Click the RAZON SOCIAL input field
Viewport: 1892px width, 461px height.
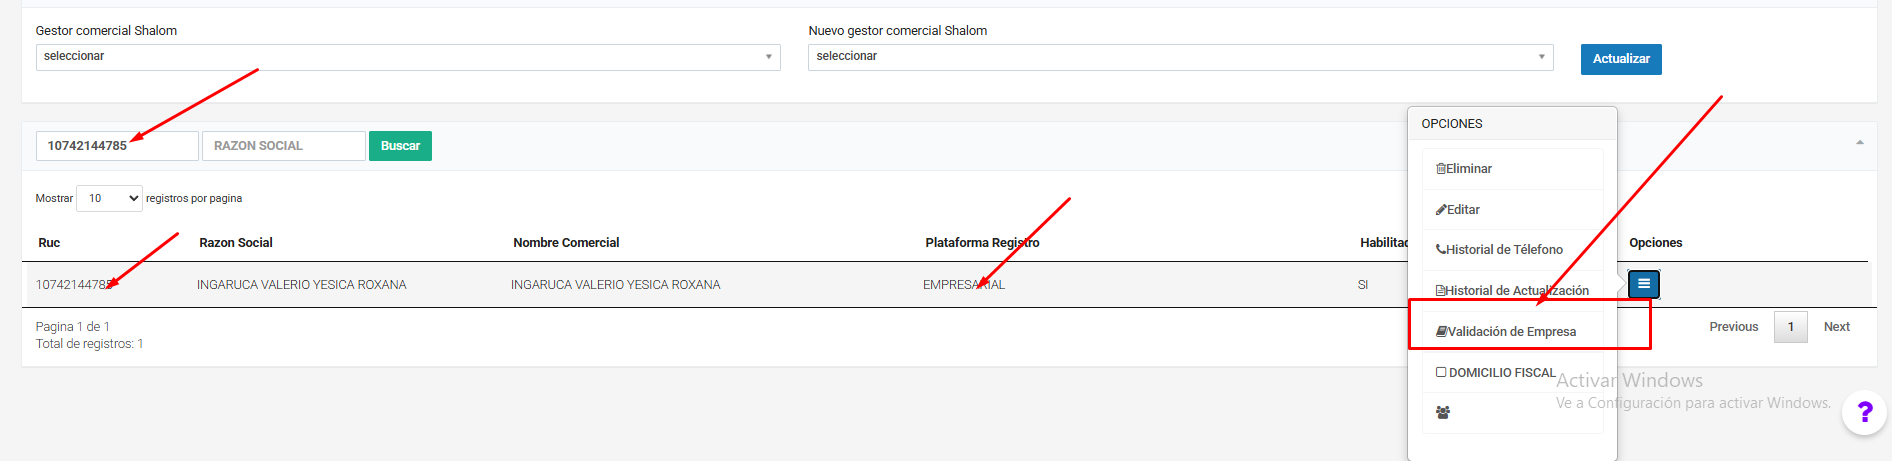pos(283,146)
